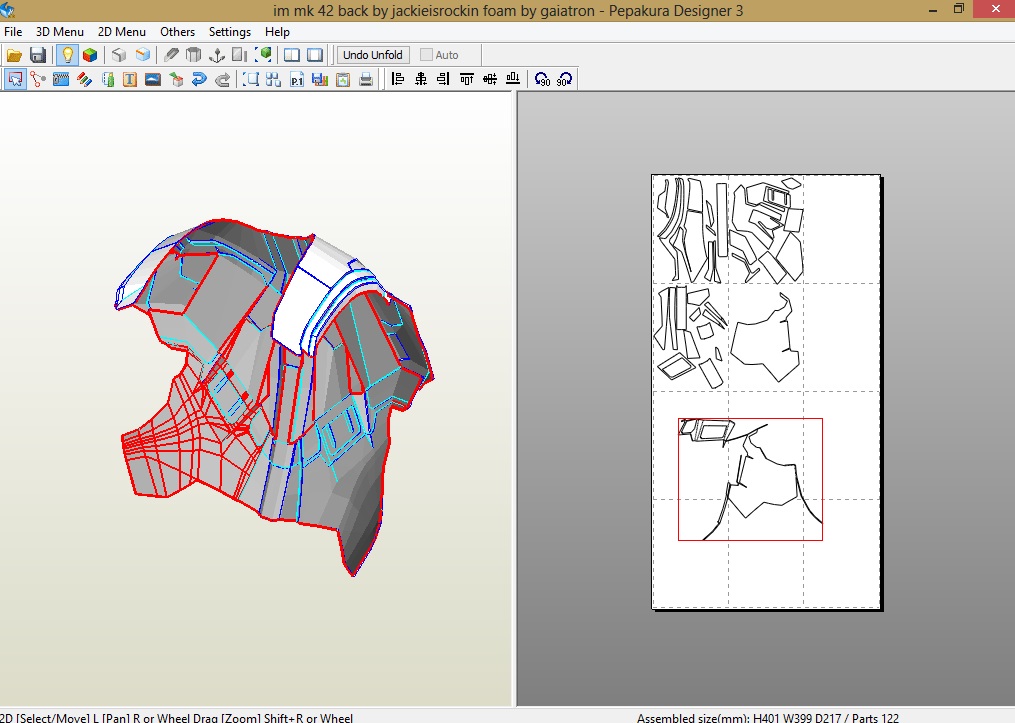
Task: Click the red-boxed selected part on the 2D page
Action: (x=750, y=479)
